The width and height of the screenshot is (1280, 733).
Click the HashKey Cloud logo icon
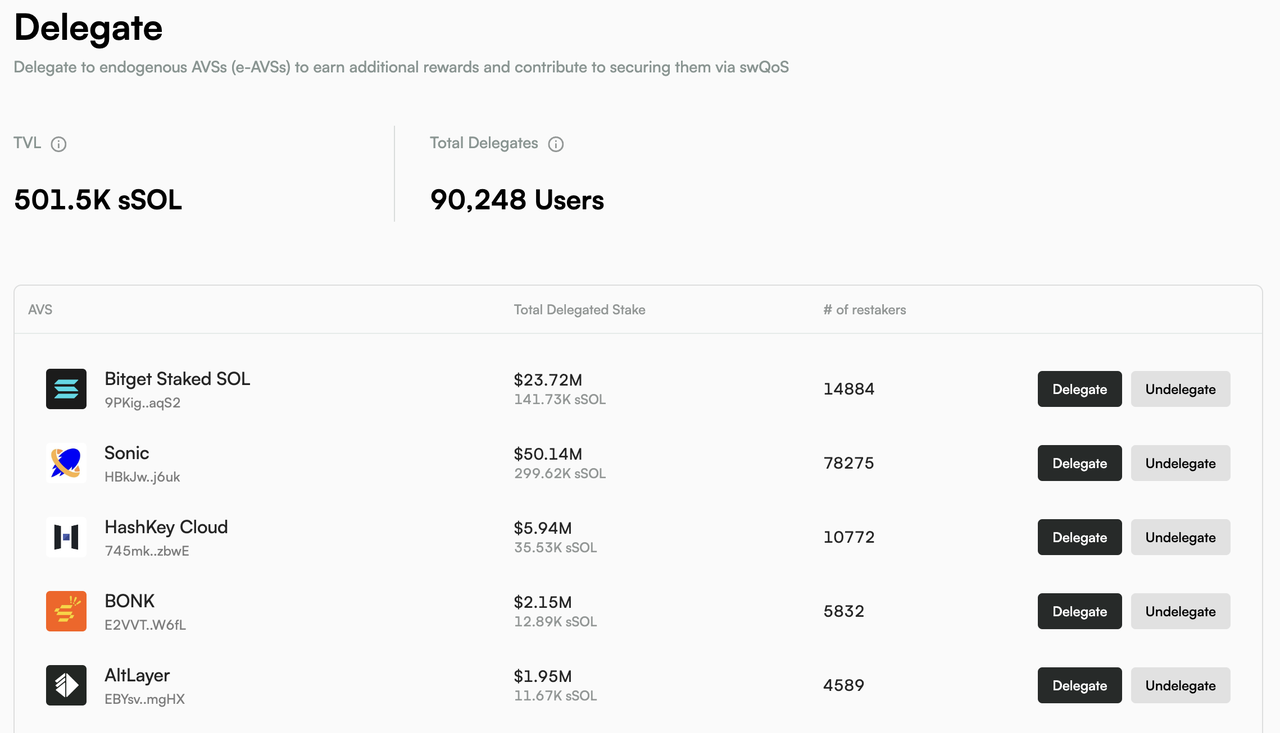tap(66, 537)
